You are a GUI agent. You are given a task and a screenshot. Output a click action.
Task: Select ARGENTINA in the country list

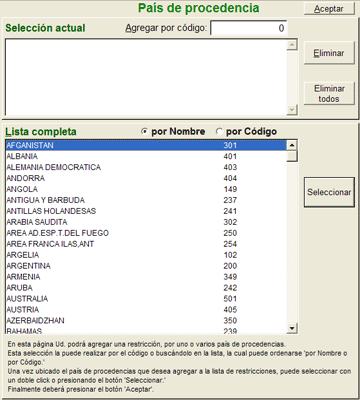146,266
